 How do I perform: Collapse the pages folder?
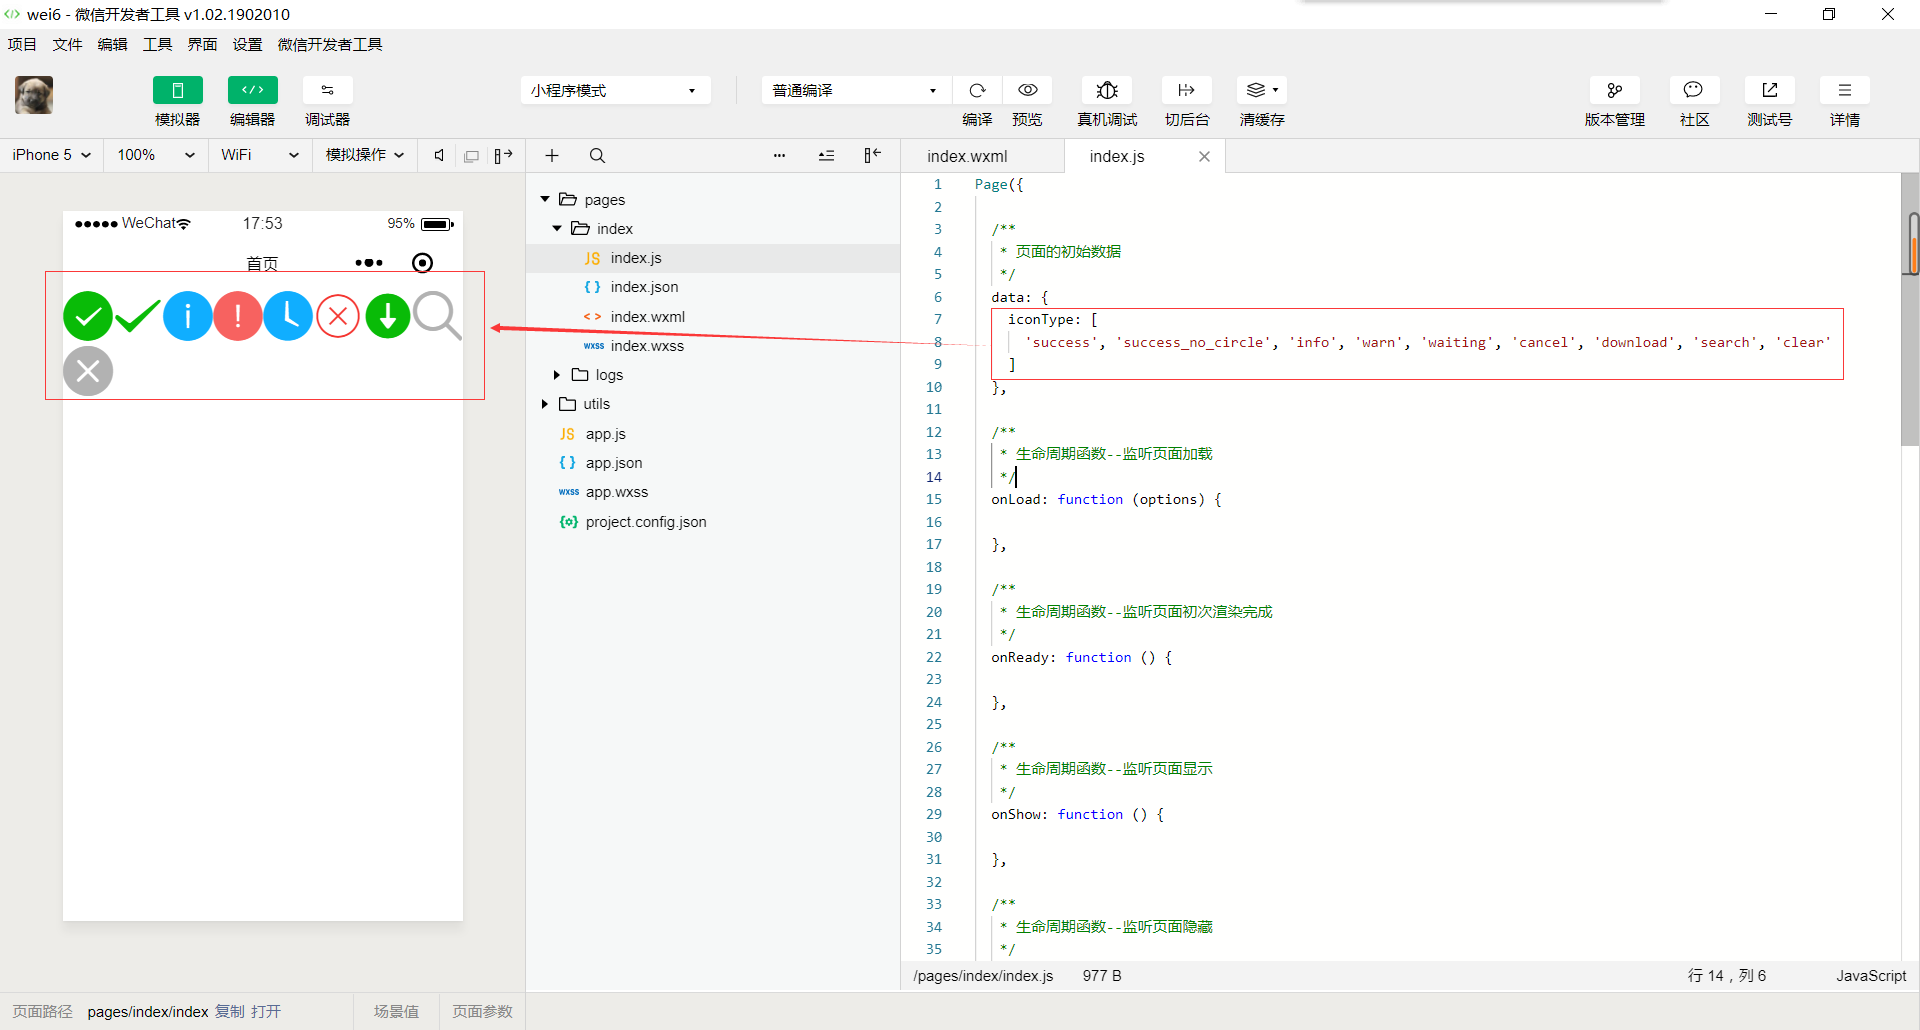point(545,199)
